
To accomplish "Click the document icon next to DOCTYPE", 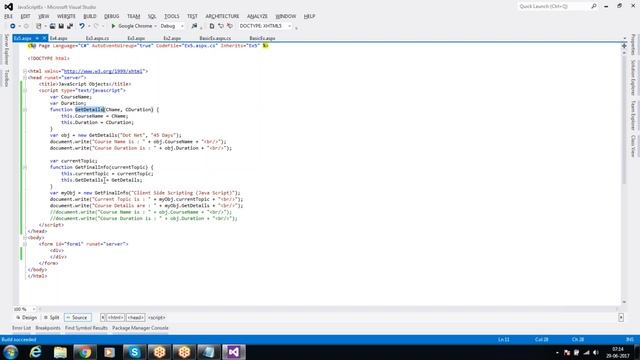I will click(212, 26).
